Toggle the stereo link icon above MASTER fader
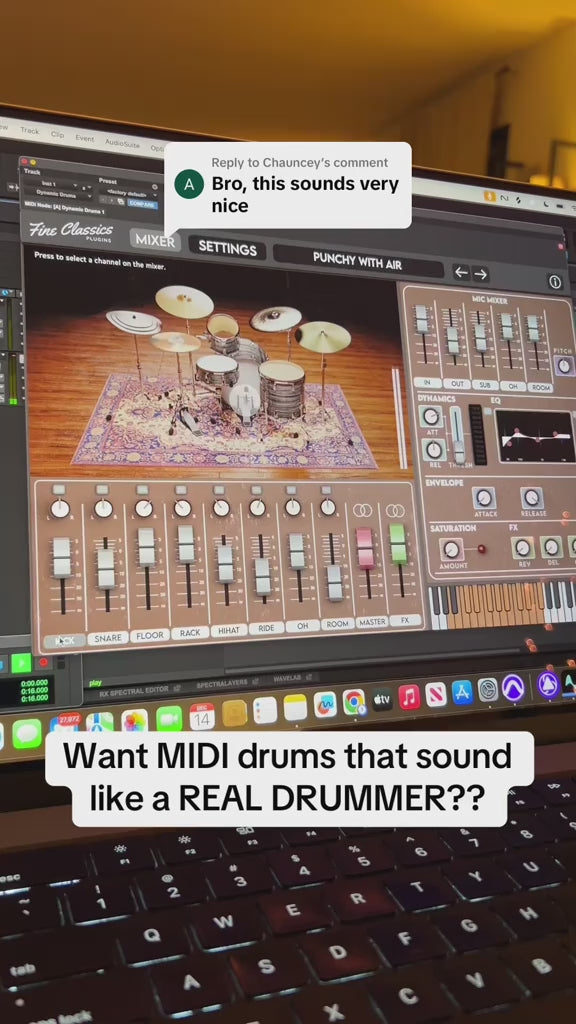 [362, 510]
